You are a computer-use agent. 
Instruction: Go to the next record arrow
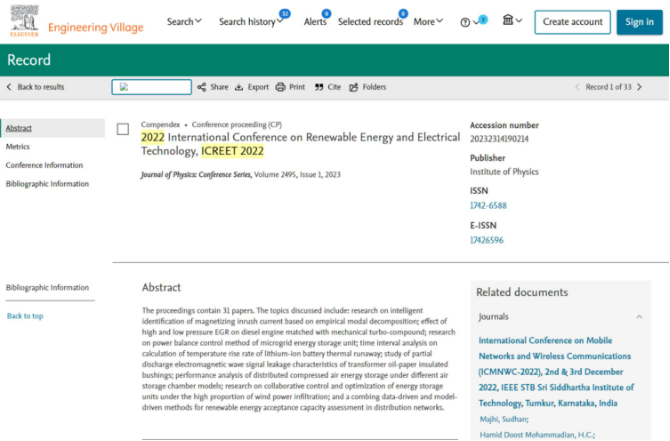(x=640, y=87)
